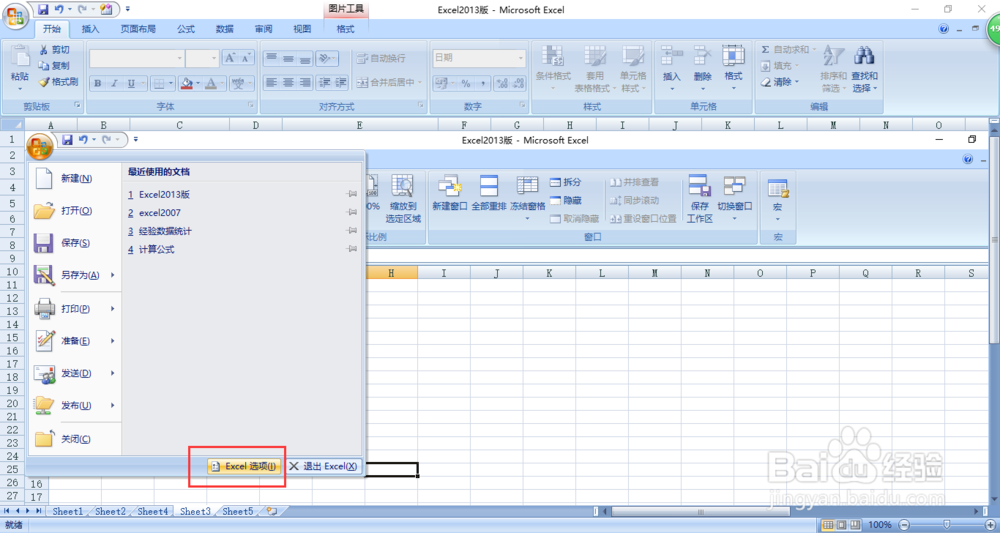Viewport: 1000px width, 533px height.
Task: Expand the Save As (另存为) submenu arrow
Action: 113,275
